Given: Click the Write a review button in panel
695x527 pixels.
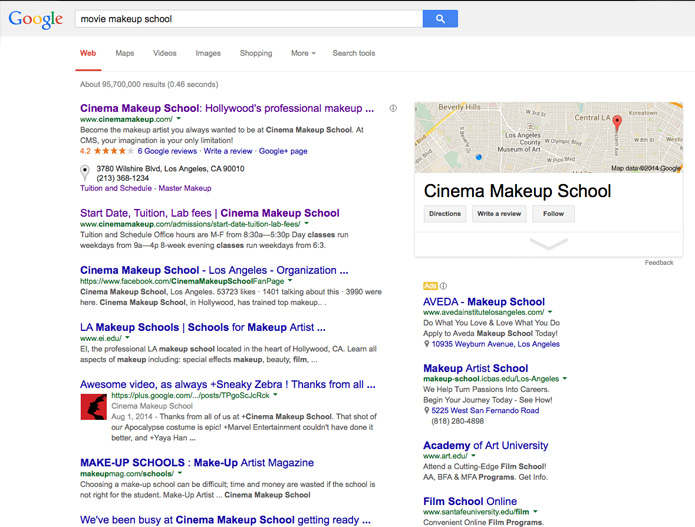Looking at the screenshot, I should 499,214.
